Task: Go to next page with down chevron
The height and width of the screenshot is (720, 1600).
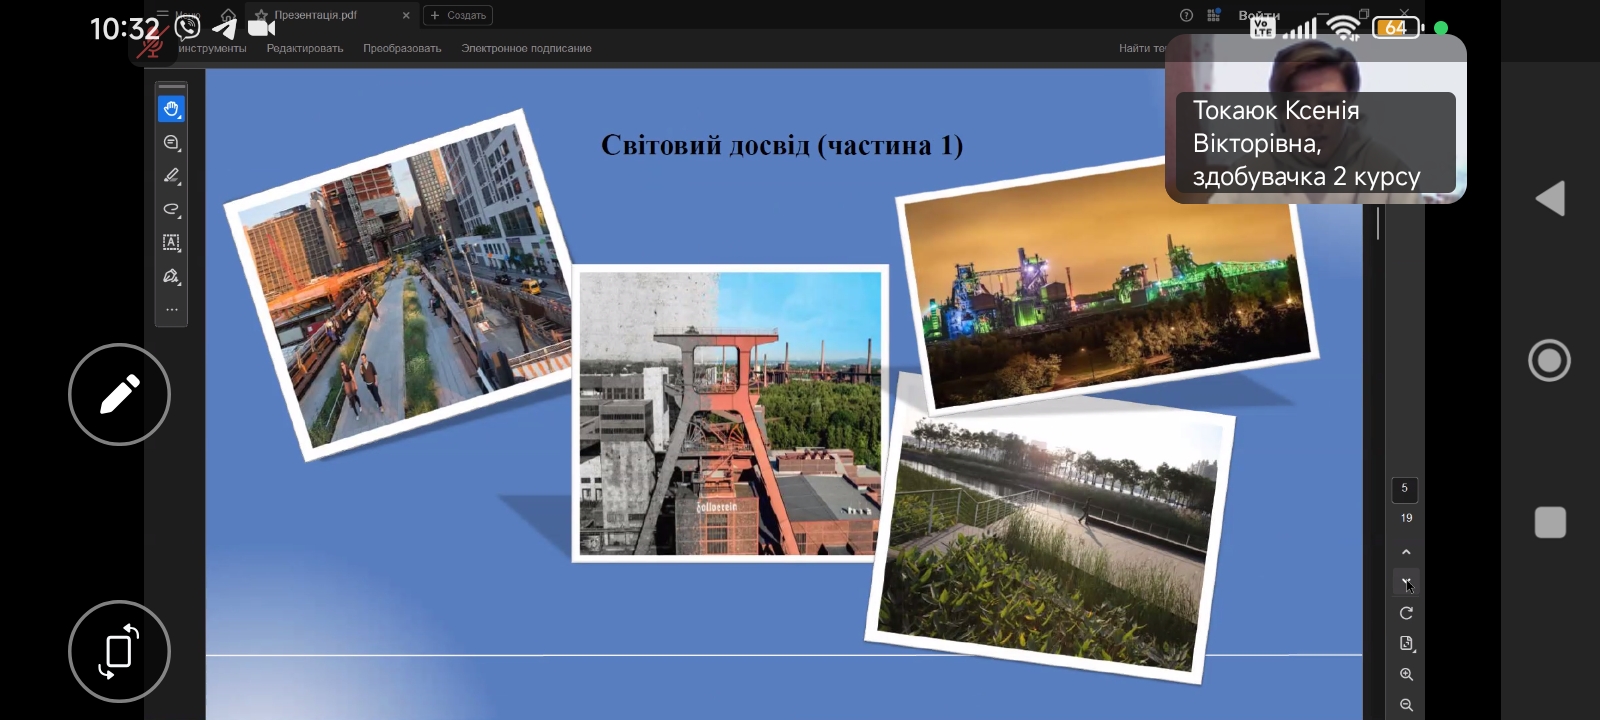Action: point(1406,582)
